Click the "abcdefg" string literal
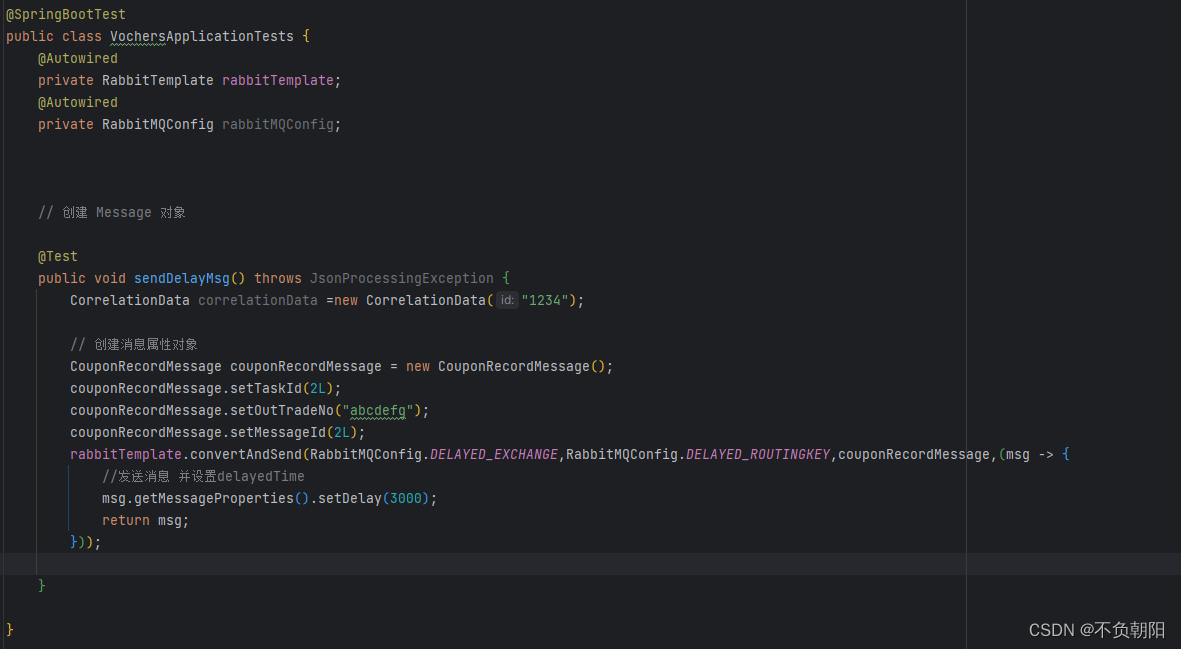The width and height of the screenshot is (1181, 649). pyautogui.click(x=378, y=410)
